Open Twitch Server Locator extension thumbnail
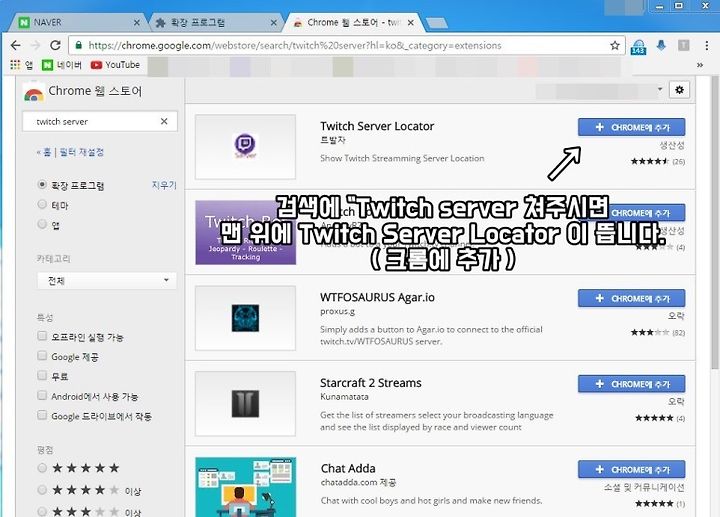Viewport: 720px width, 517px height. (245, 146)
